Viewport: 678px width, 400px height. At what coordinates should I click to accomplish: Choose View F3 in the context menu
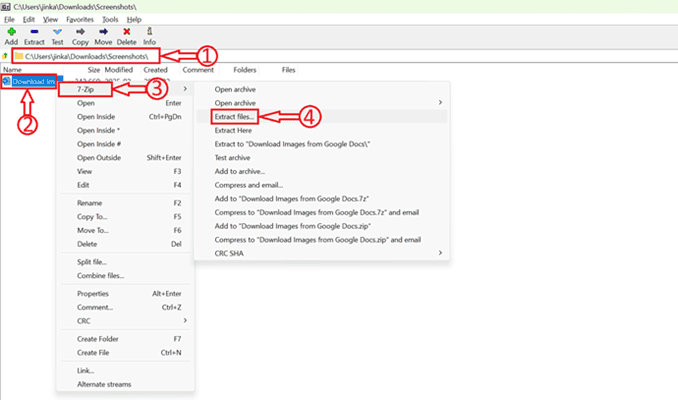(125, 171)
